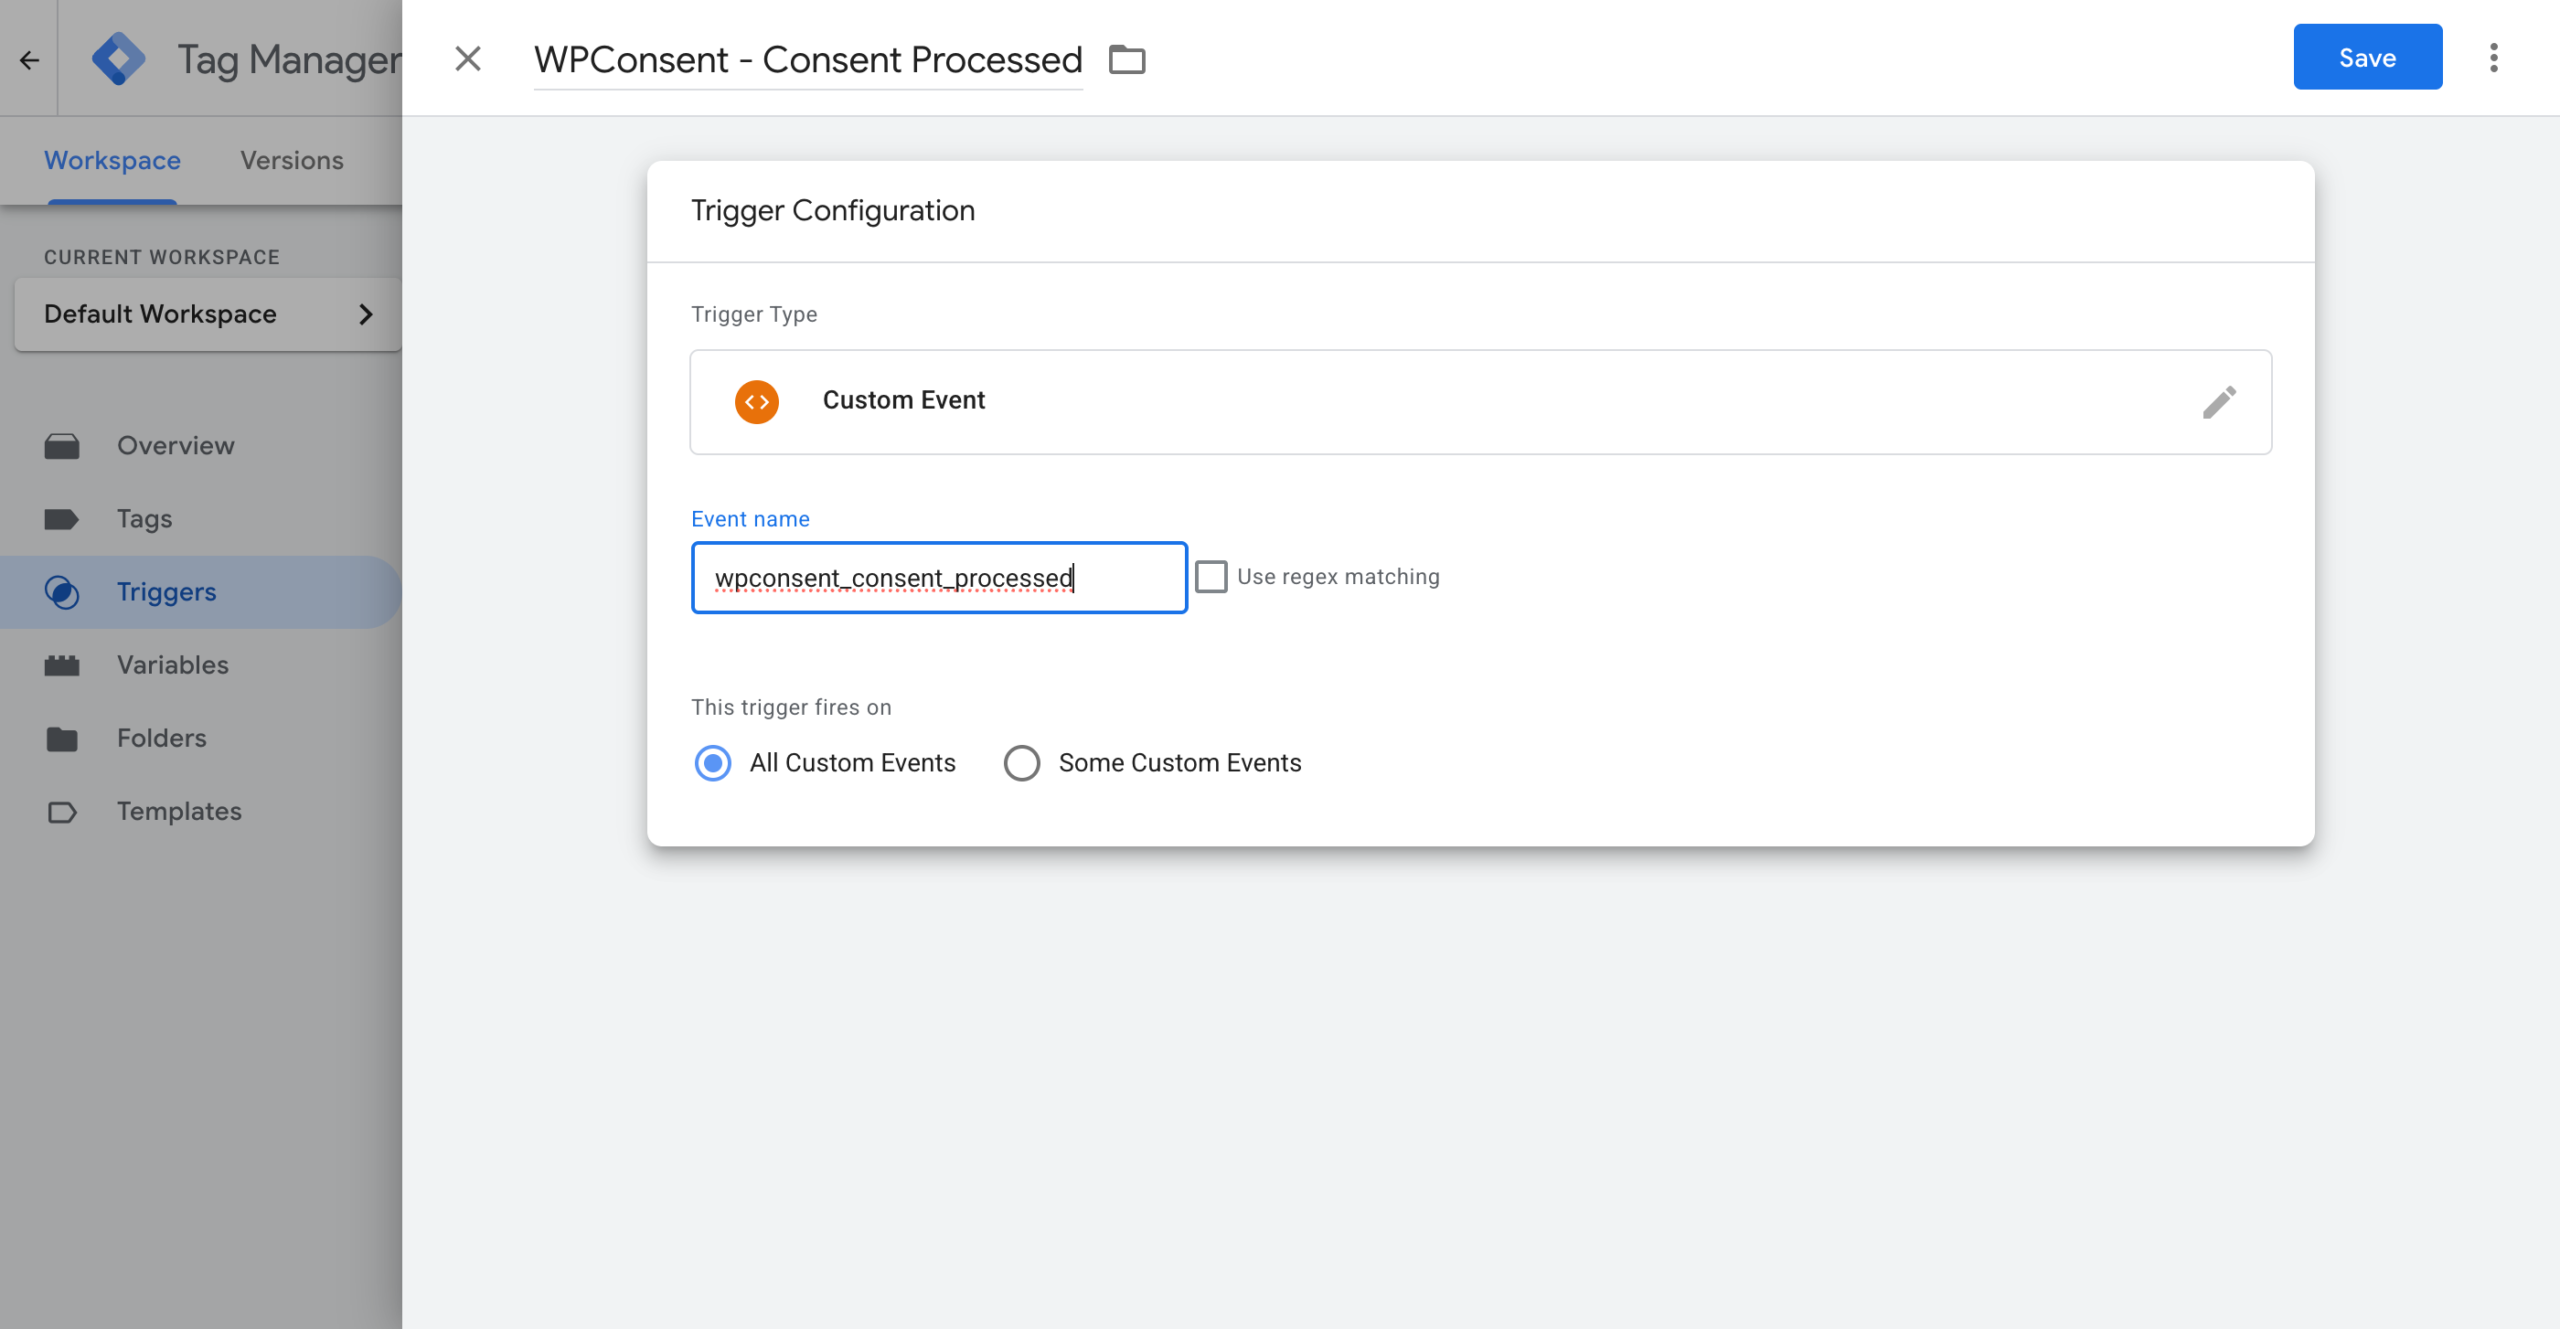Open the three-dot overflow menu

[2494, 58]
